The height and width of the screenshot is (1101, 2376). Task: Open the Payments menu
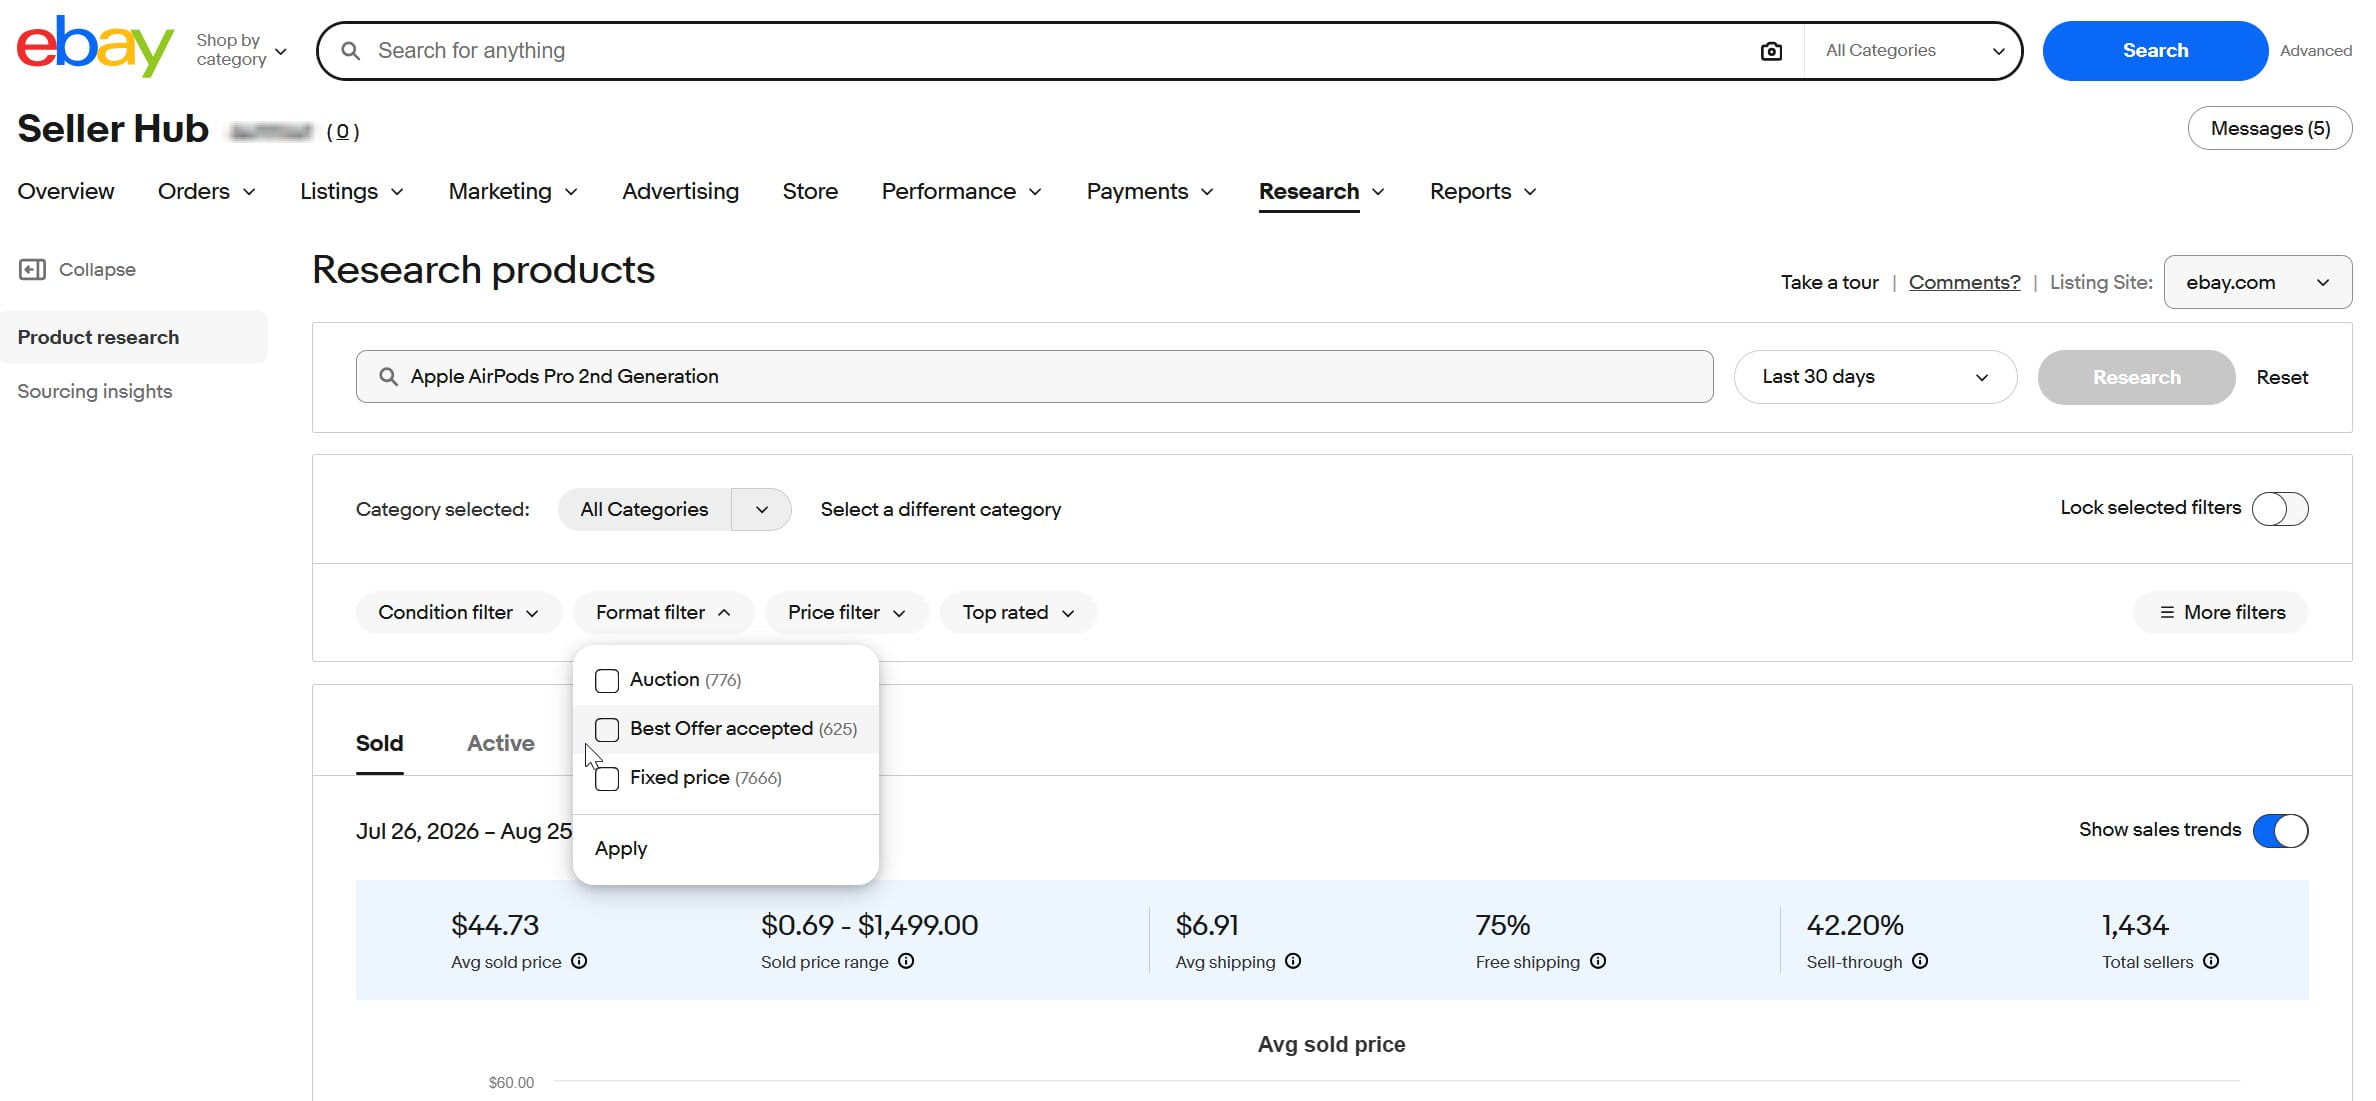1150,191
